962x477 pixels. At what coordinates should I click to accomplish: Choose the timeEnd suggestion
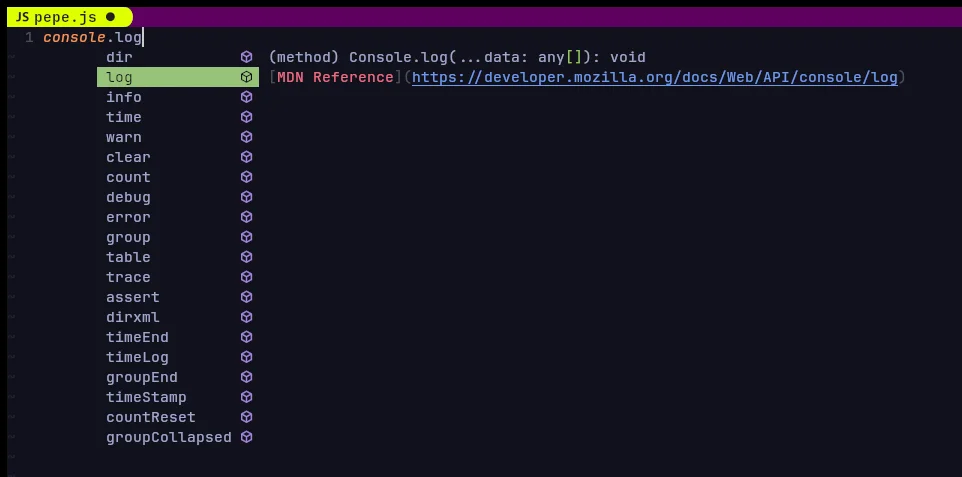point(178,337)
